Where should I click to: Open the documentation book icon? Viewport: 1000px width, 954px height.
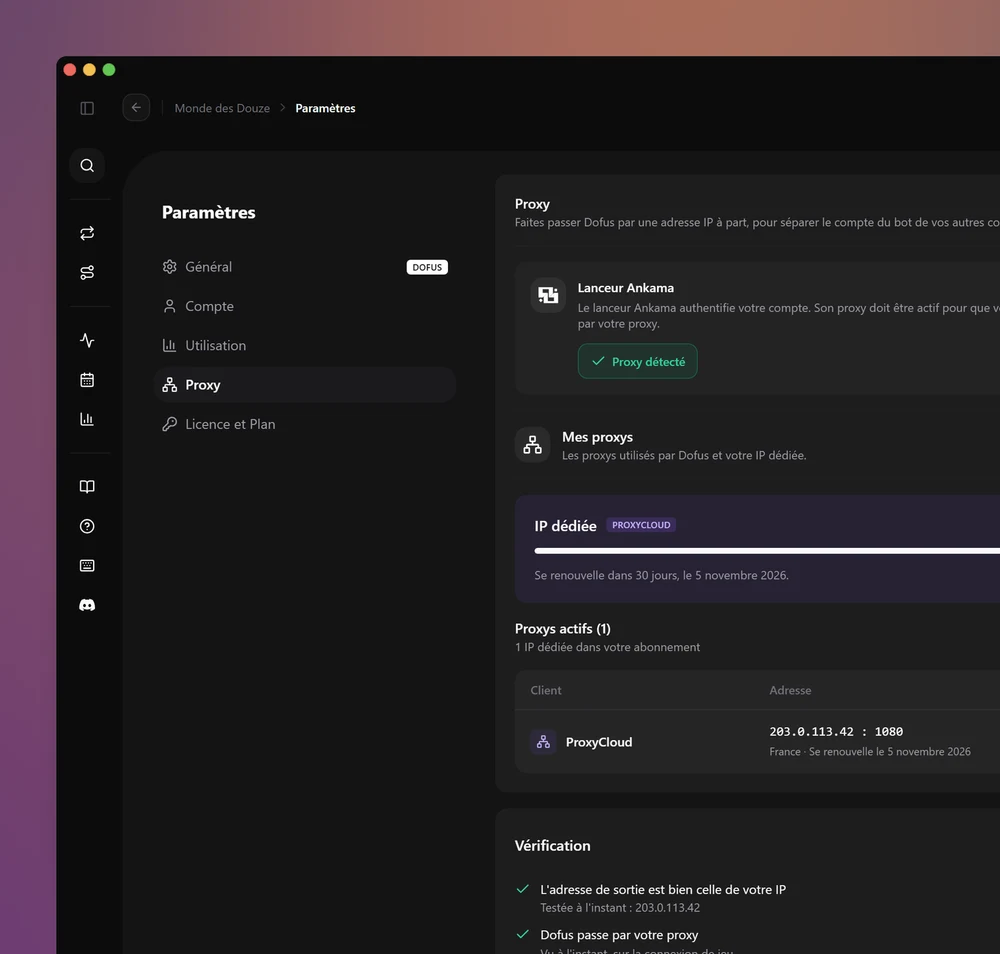point(87,487)
